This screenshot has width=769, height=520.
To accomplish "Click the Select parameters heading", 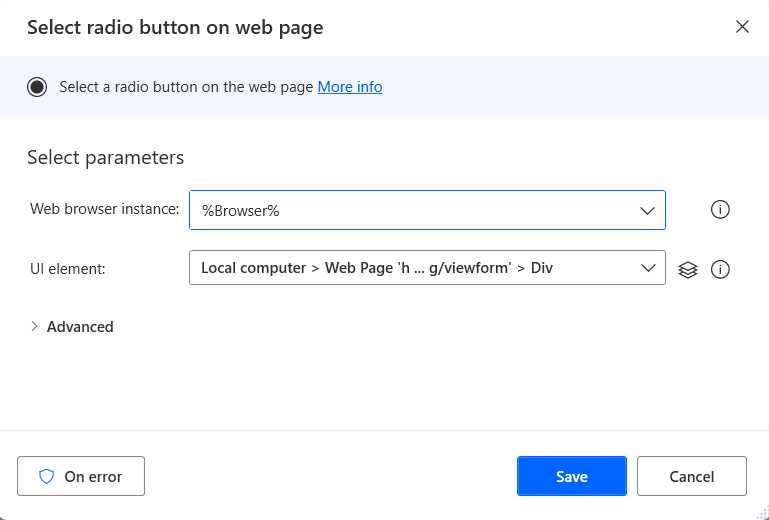I will [x=105, y=157].
